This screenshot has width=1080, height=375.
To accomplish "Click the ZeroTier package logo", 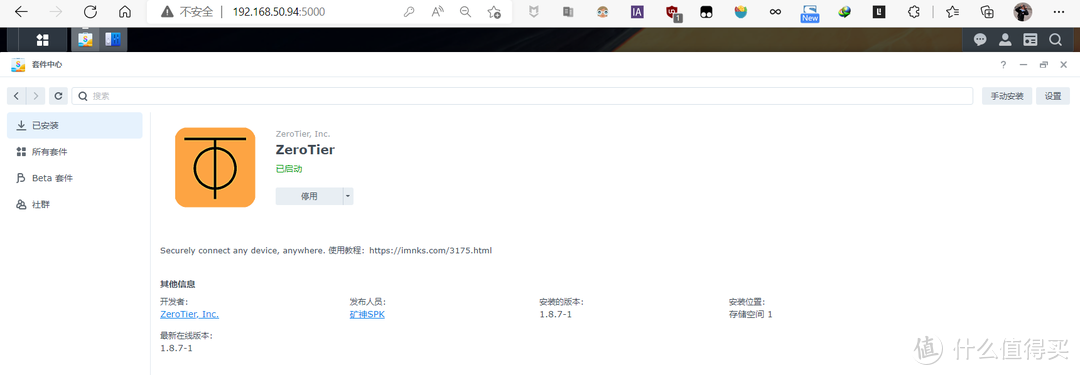I will coord(215,168).
